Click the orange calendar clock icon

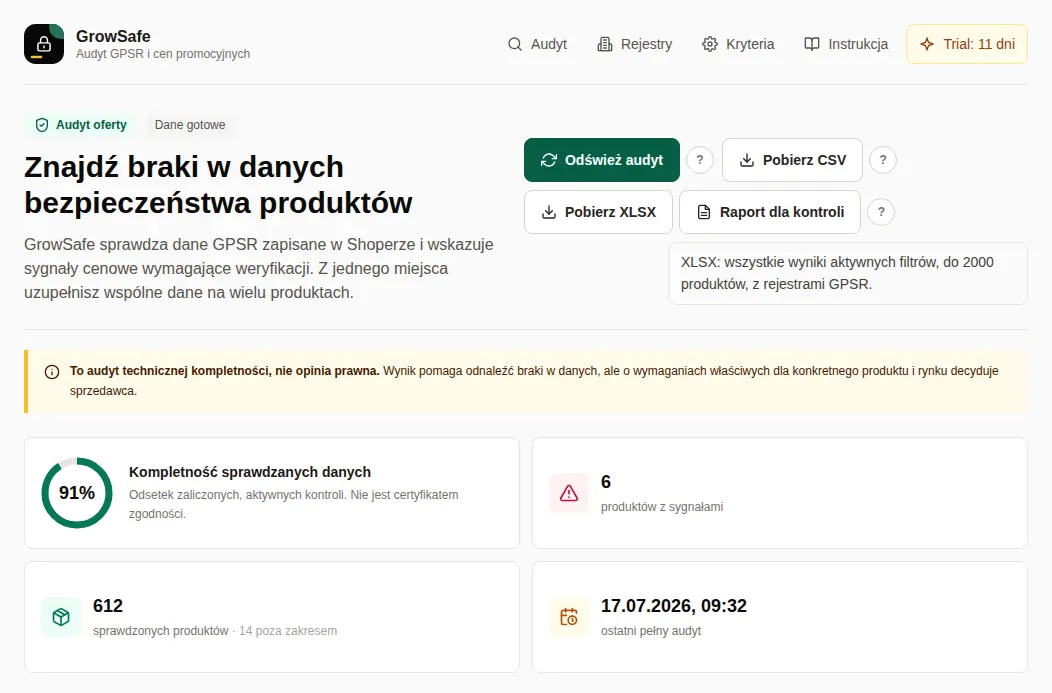pyautogui.click(x=569, y=617)
